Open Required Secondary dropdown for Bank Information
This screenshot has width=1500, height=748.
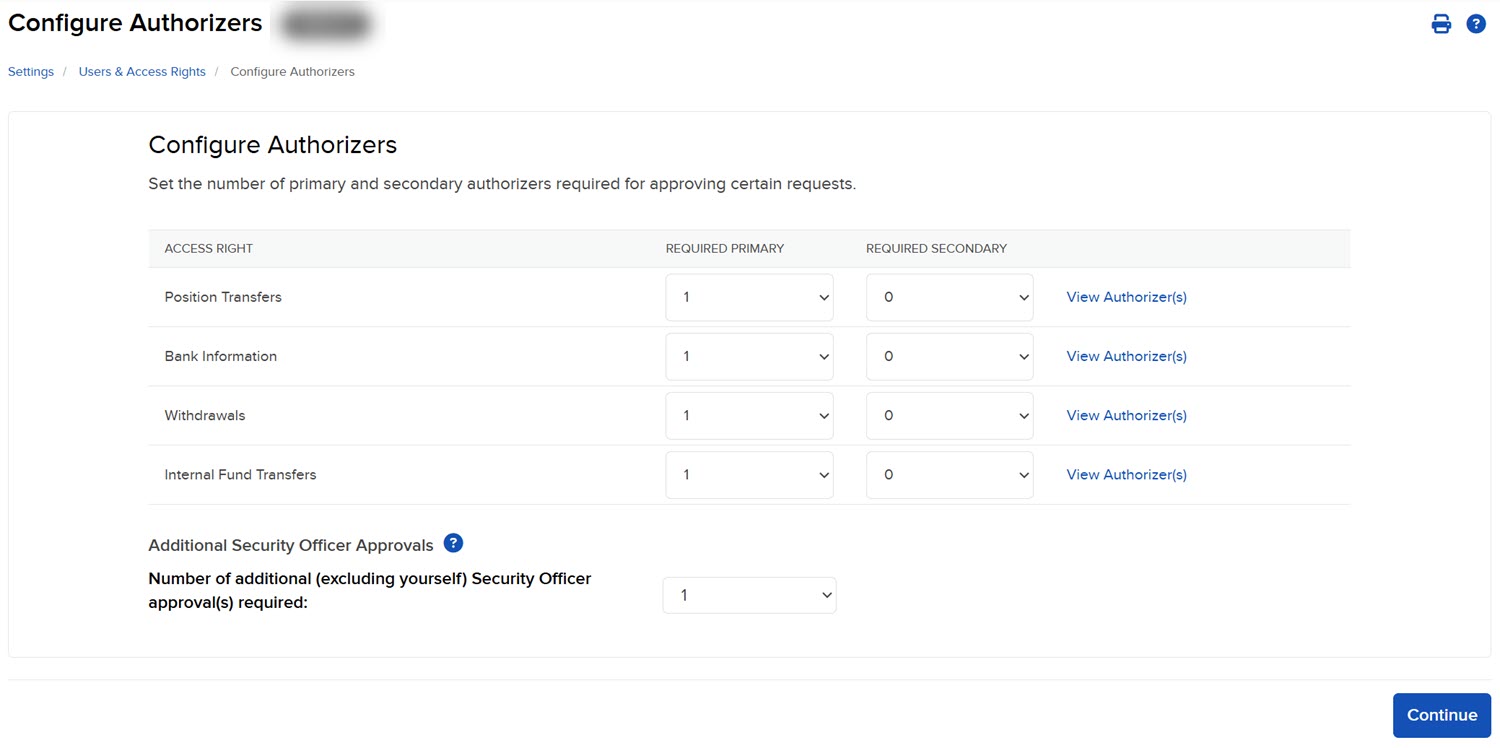coord(949,356)
